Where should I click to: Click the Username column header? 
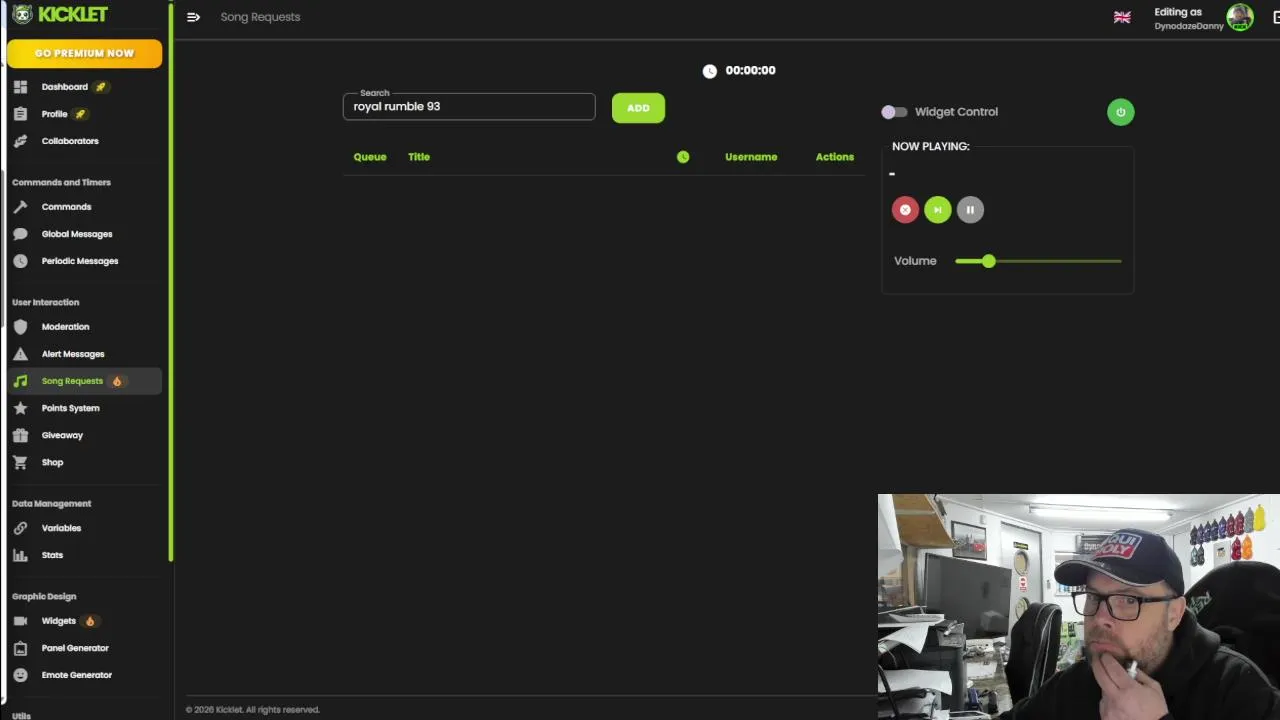(751, 157)
